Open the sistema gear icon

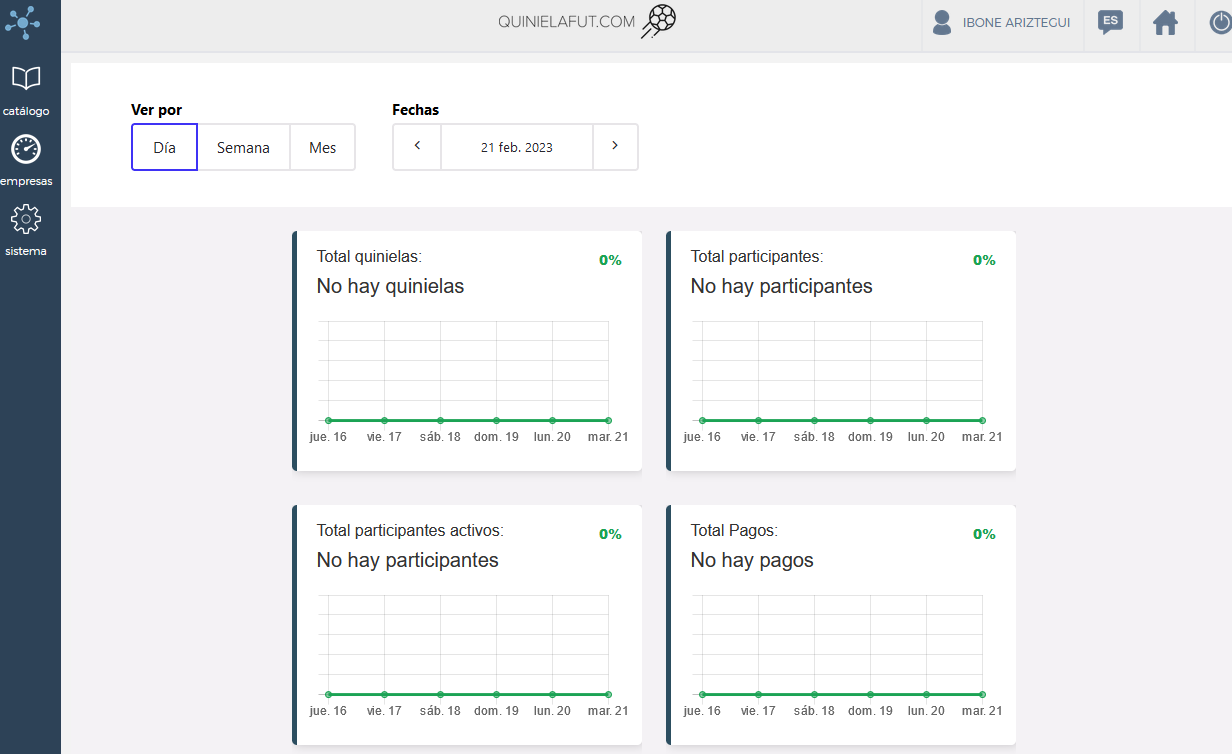(x=25, y=219)
